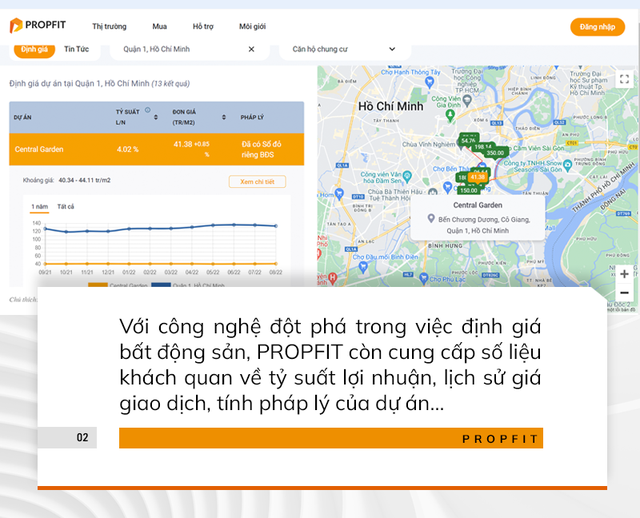Sort by Tỷ suất L/N column
Viewport: 640px width, 518px height.
coord(156,117)
